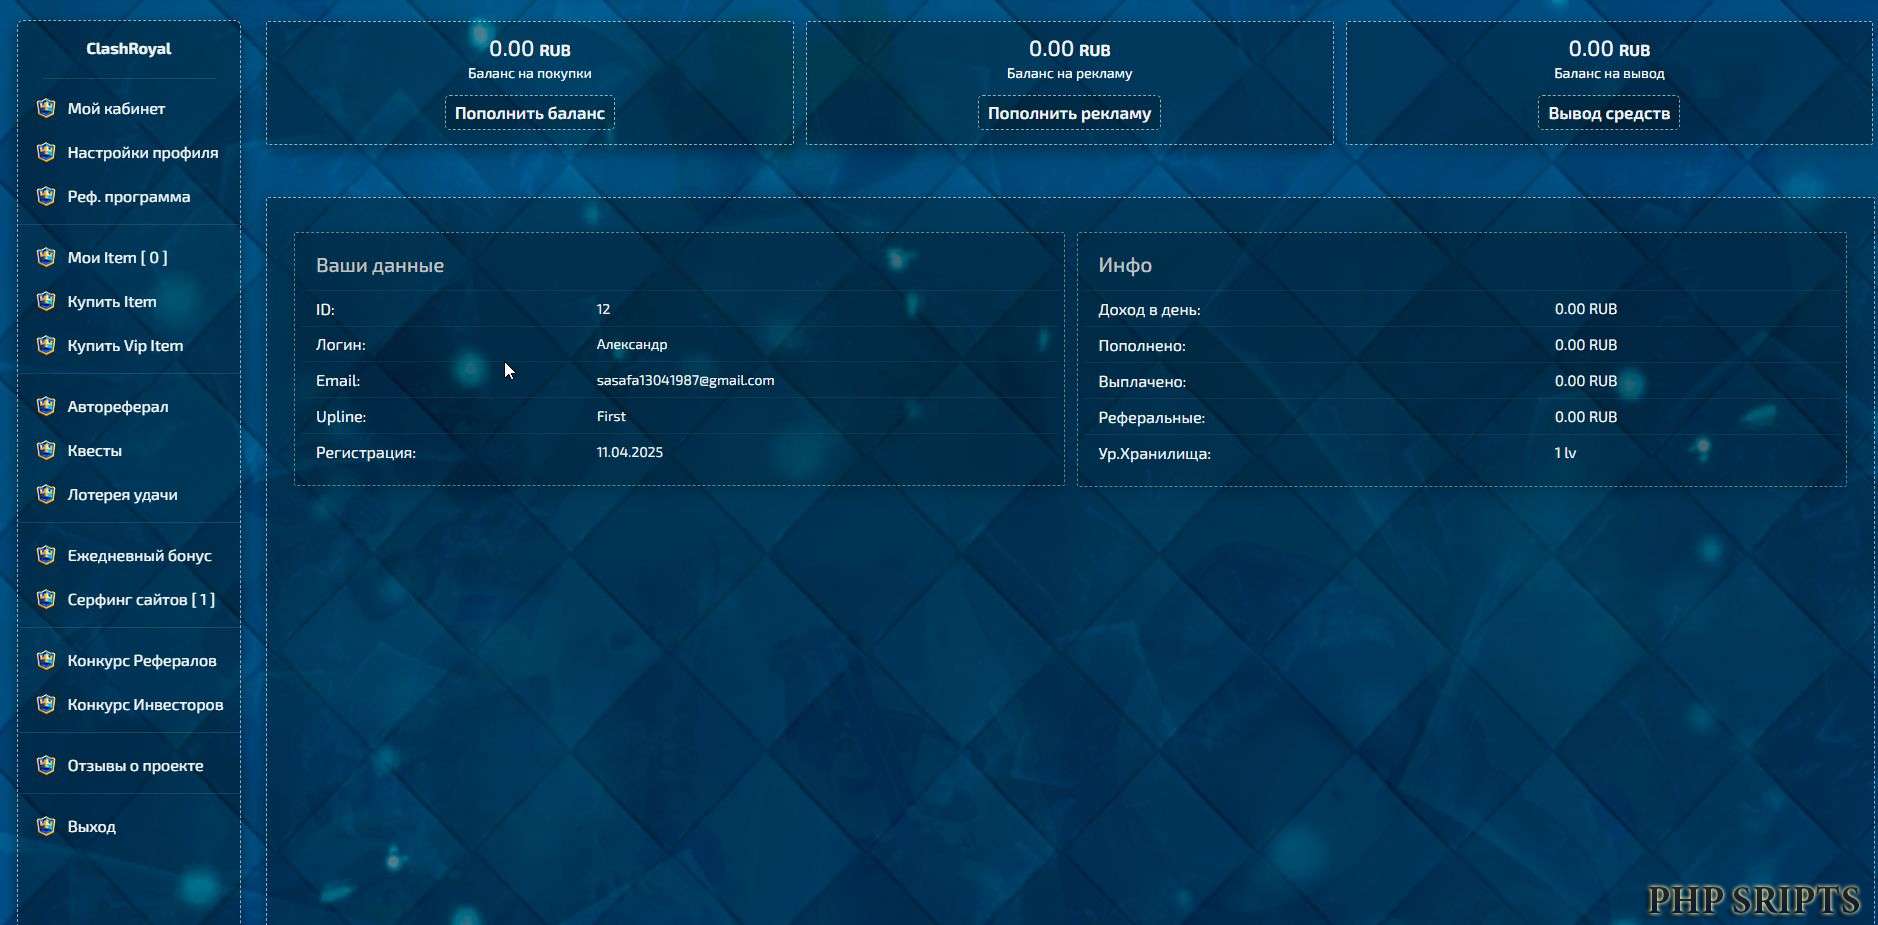Click the shield icon next to Выход
Viewport: 1878px width, 925px height.
coord(46,826)
